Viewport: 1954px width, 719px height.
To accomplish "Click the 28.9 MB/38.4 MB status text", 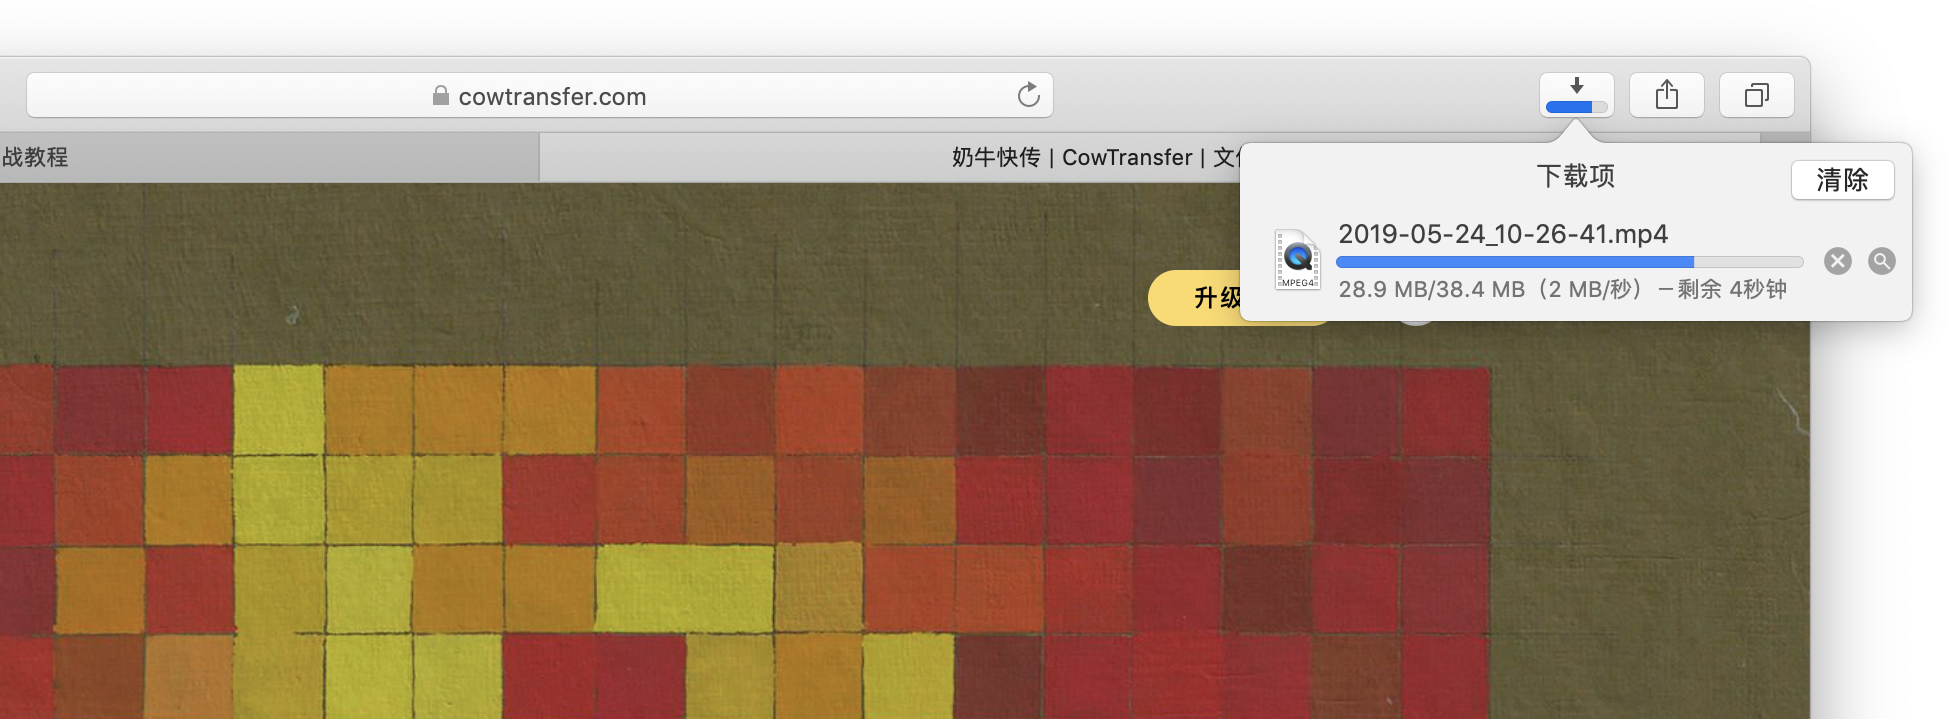I will click(1562, 289).
